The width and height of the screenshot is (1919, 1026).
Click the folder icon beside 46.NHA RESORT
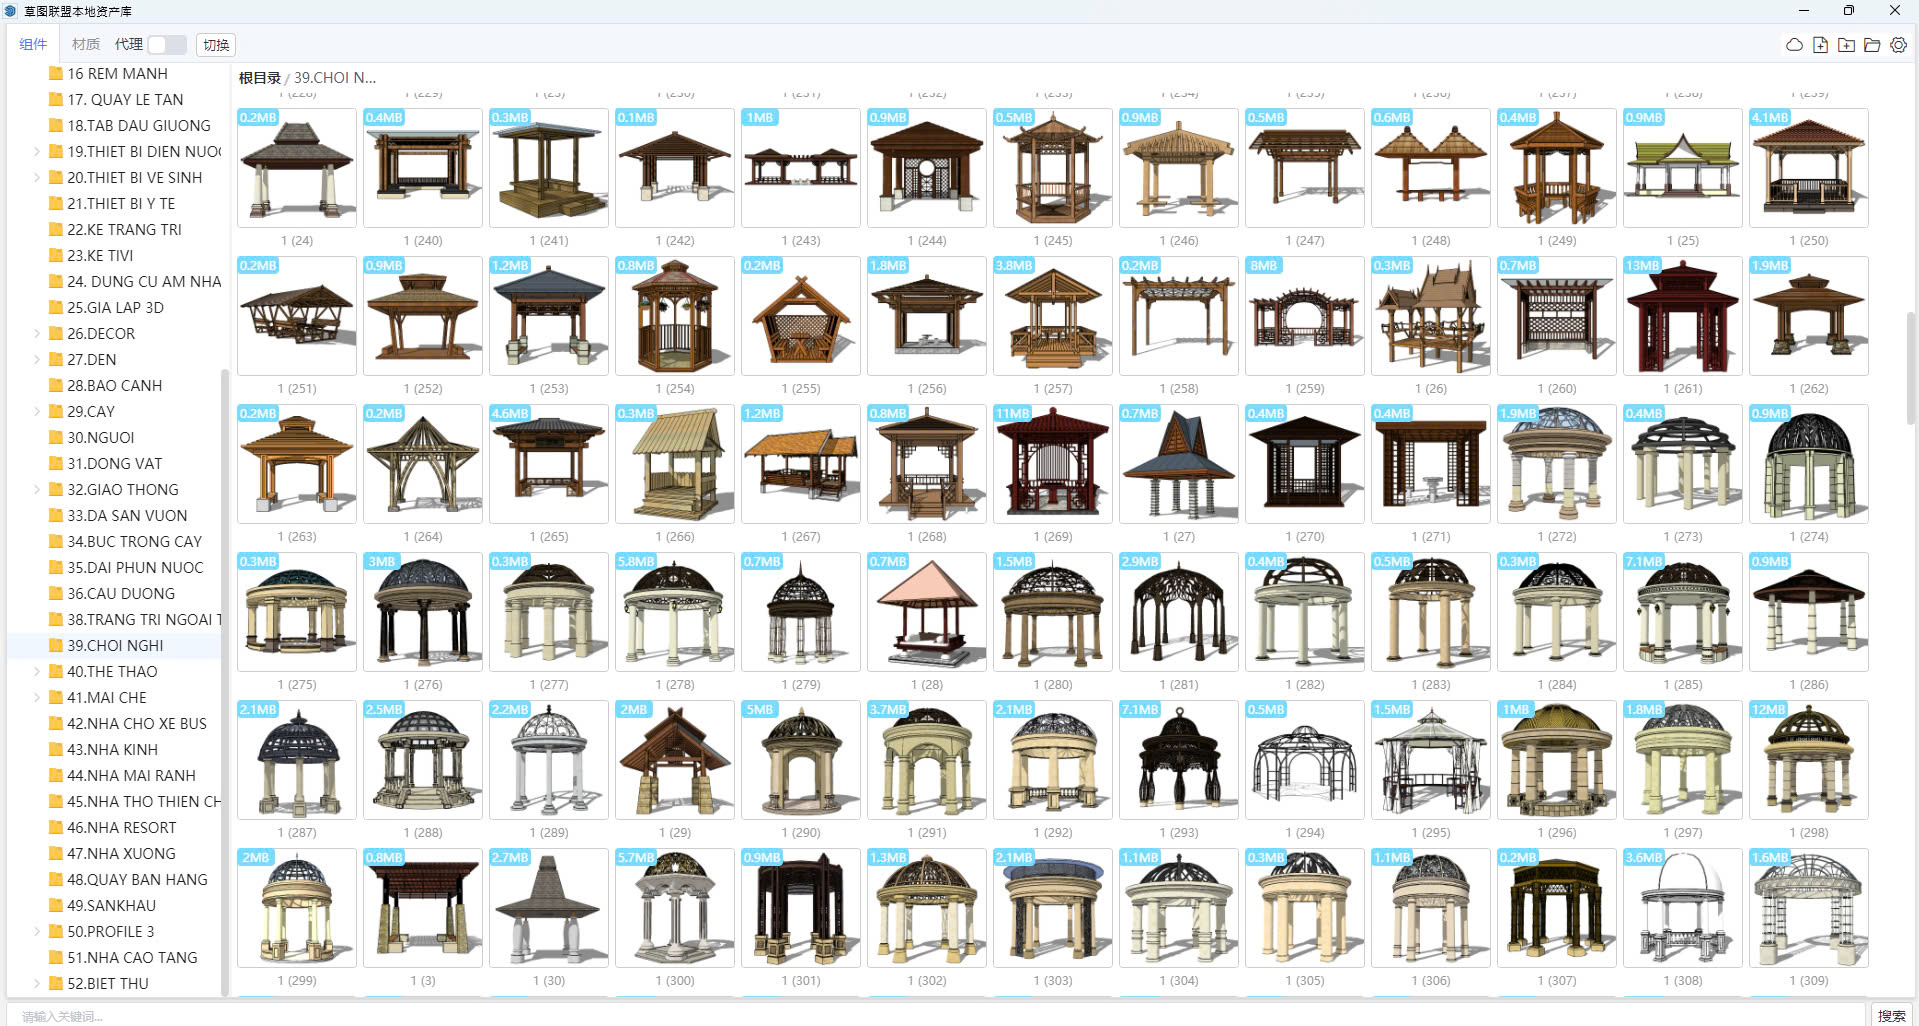(56, 828)
